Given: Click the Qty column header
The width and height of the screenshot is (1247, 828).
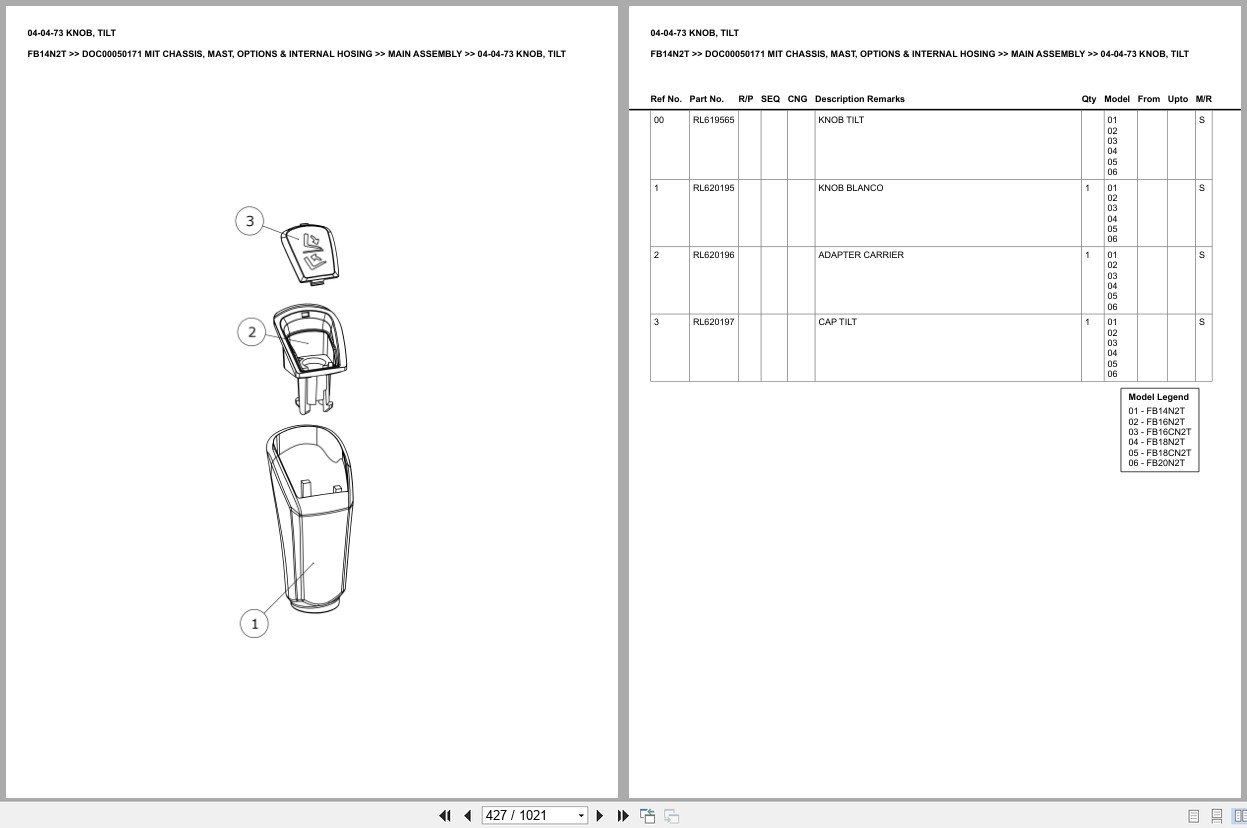Looking at the screenshot, I should pos(1089,99).
